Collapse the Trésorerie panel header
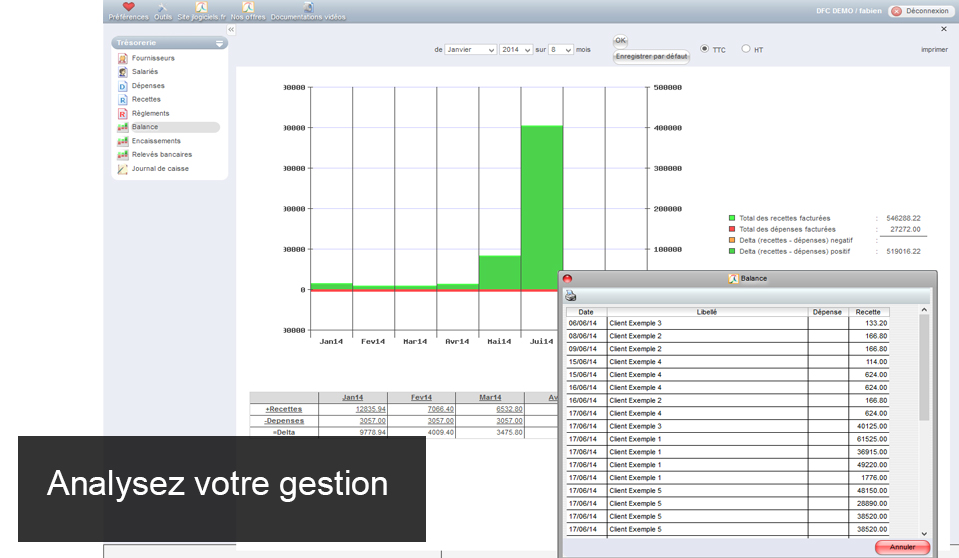Viewport: 959px width, 558px height. (x=219, y=43)
